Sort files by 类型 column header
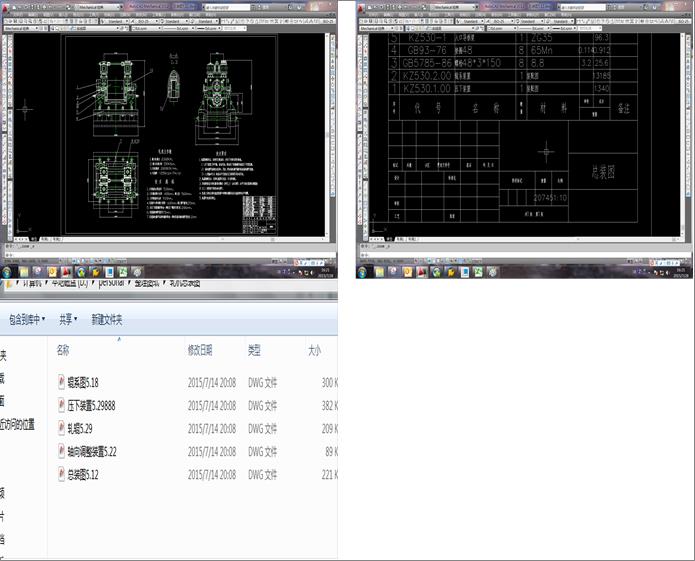695x561 pixels. click(254, 351)
